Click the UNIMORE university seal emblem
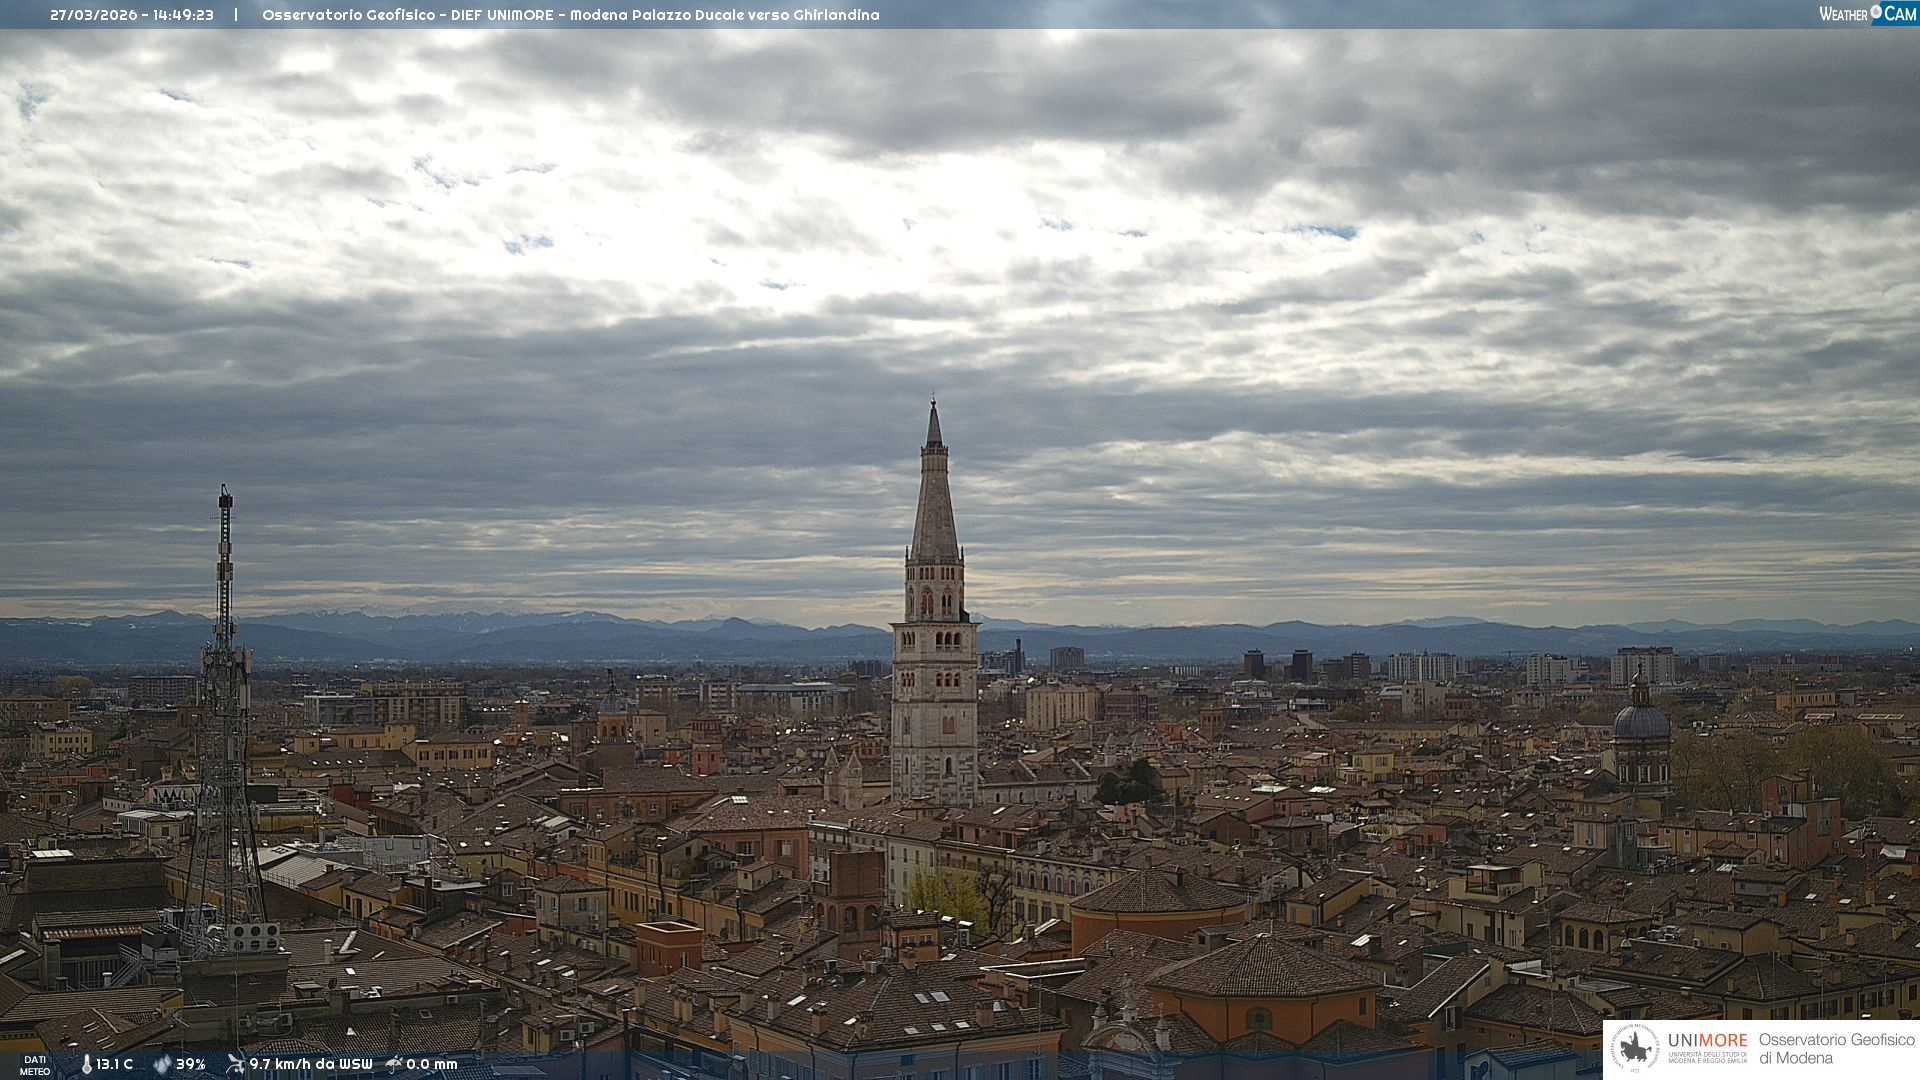Screen dimensions: 1920x1080 [x=1635, y=1049]
